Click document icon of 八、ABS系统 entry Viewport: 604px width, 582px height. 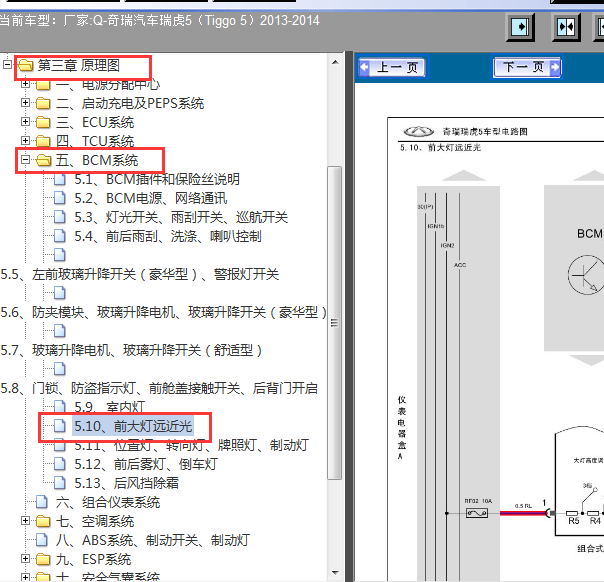click(x=42, y=540)
